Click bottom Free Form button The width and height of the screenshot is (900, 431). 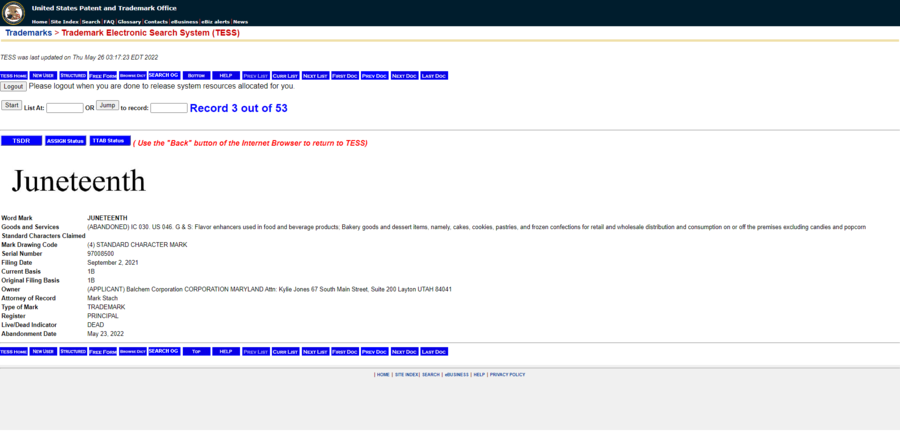click(x=103, y=352)
